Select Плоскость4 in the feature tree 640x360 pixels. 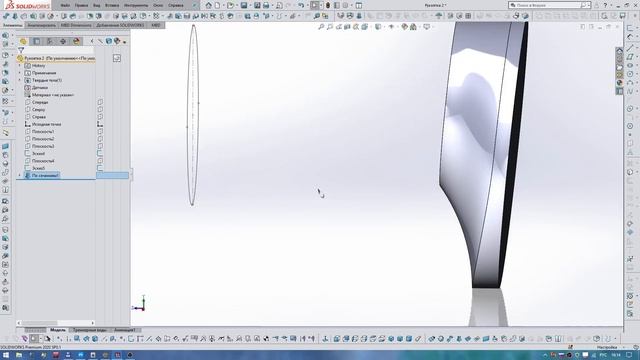(x=43, y=161)
